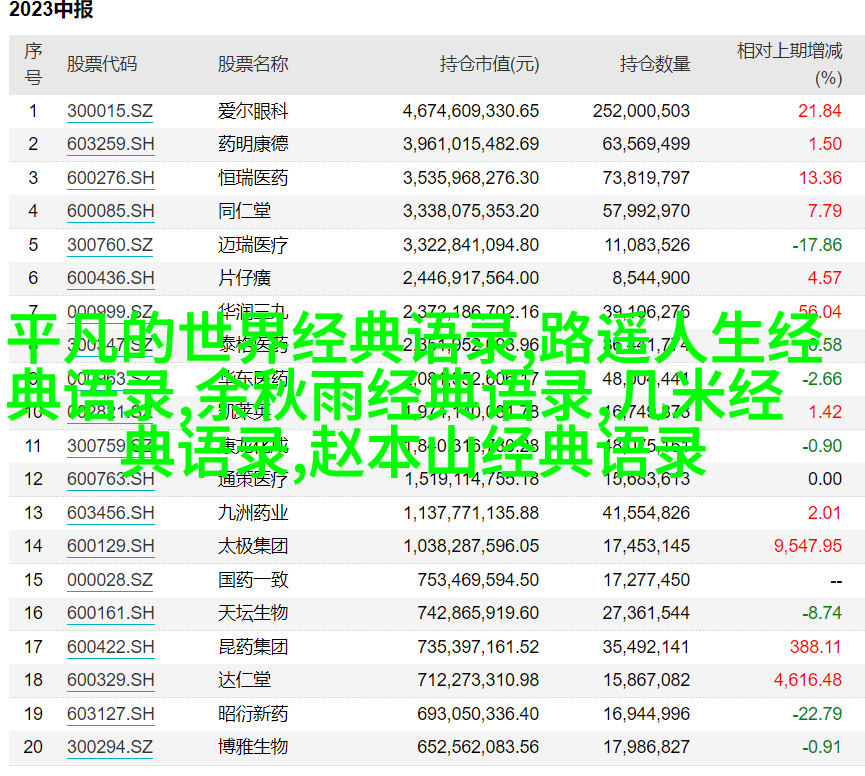Click market value 1,137,771,135.88

pyautogui.click(x=471, y=512)
